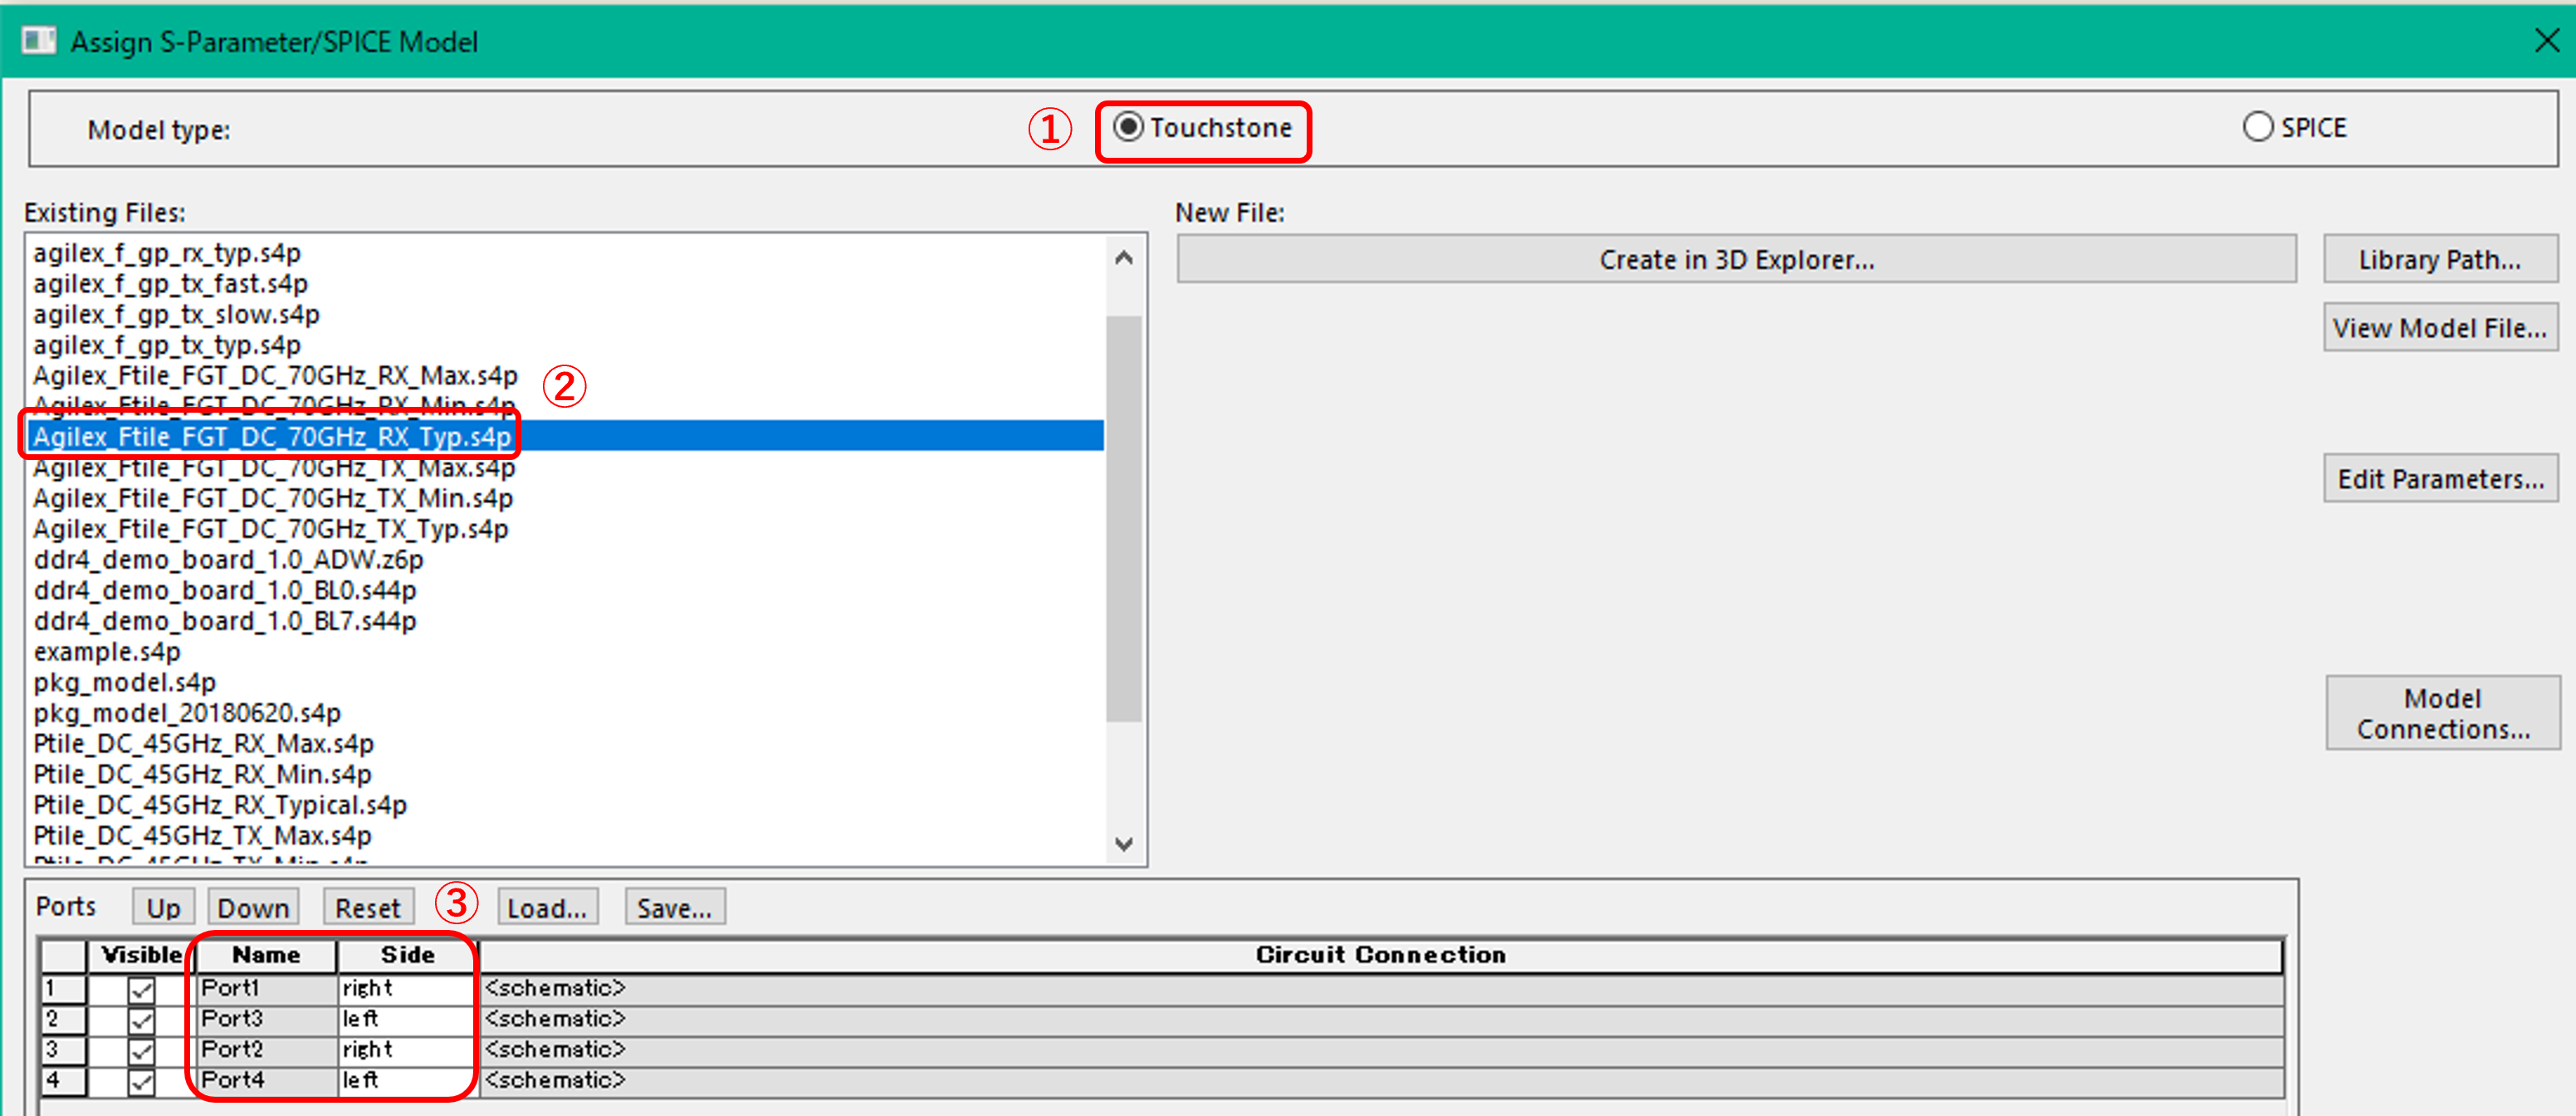Click the Side cell for Port2
The image size is (2576, 1116).
[x=407, y=1050]
